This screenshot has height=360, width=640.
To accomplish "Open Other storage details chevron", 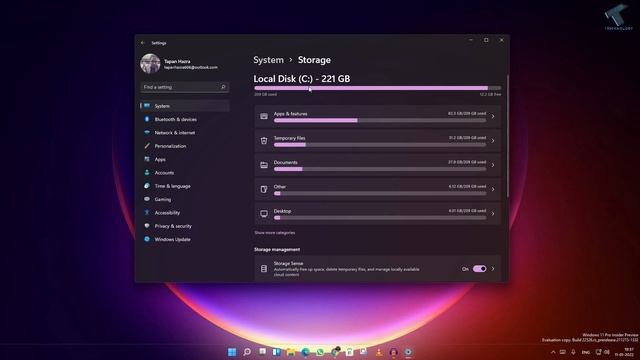I will (493, 189).
